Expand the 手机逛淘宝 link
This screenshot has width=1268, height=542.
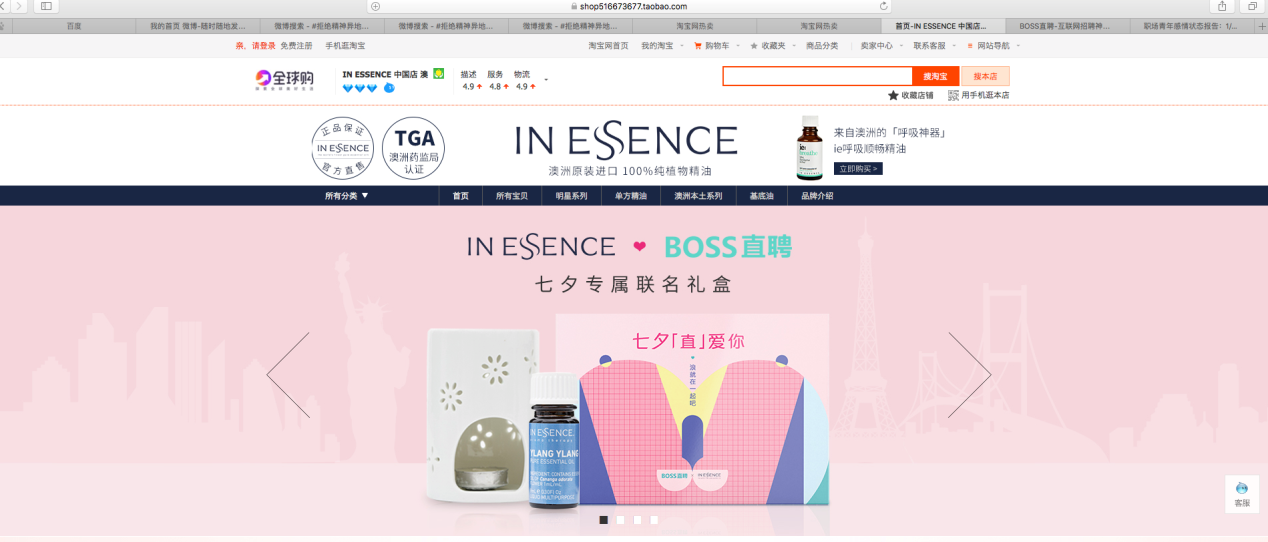pyautogui.click(x=345, y=46)
